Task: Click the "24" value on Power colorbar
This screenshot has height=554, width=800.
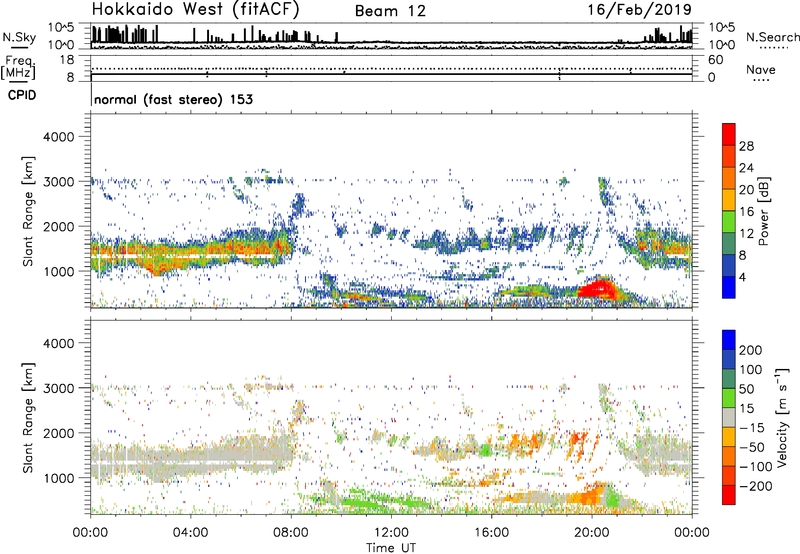Action: point(746,168)
